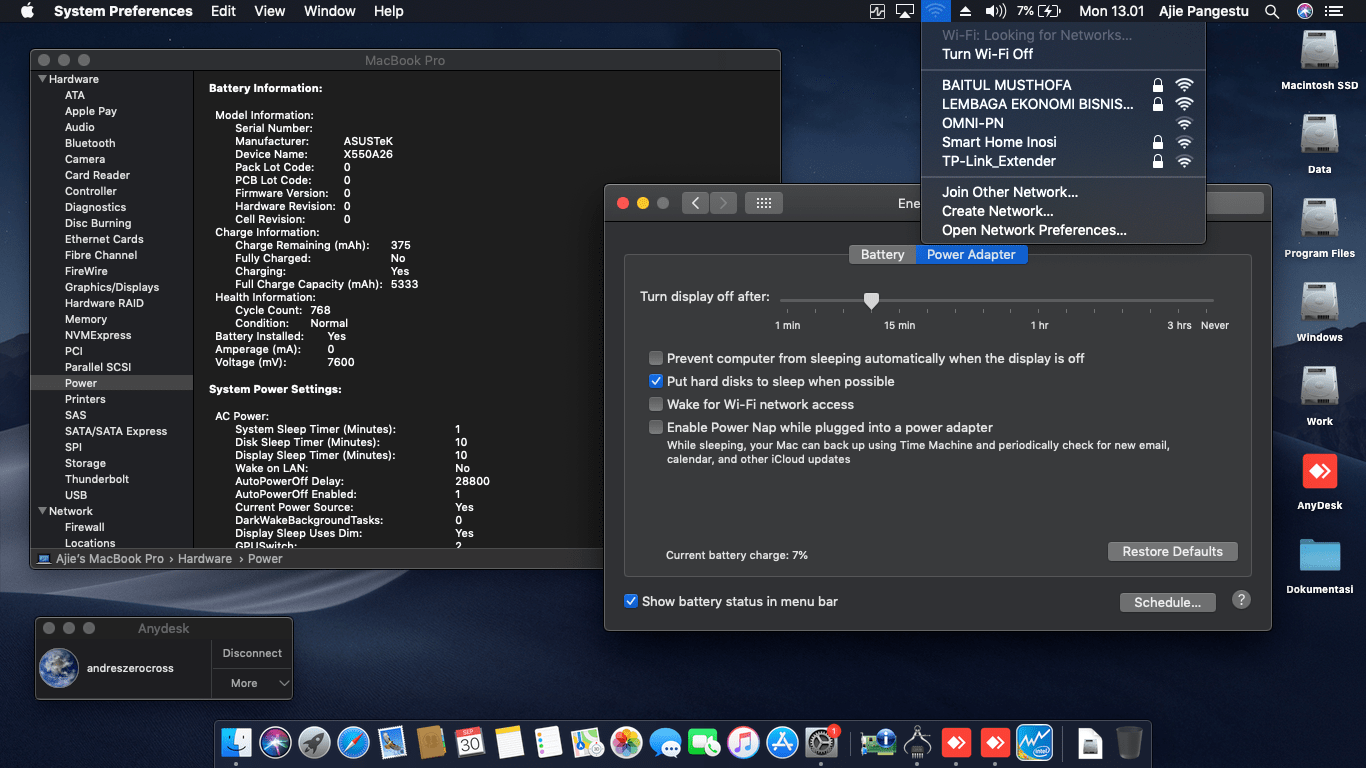
Task: Launch Siri from the dock
Action: pos(275,742)
